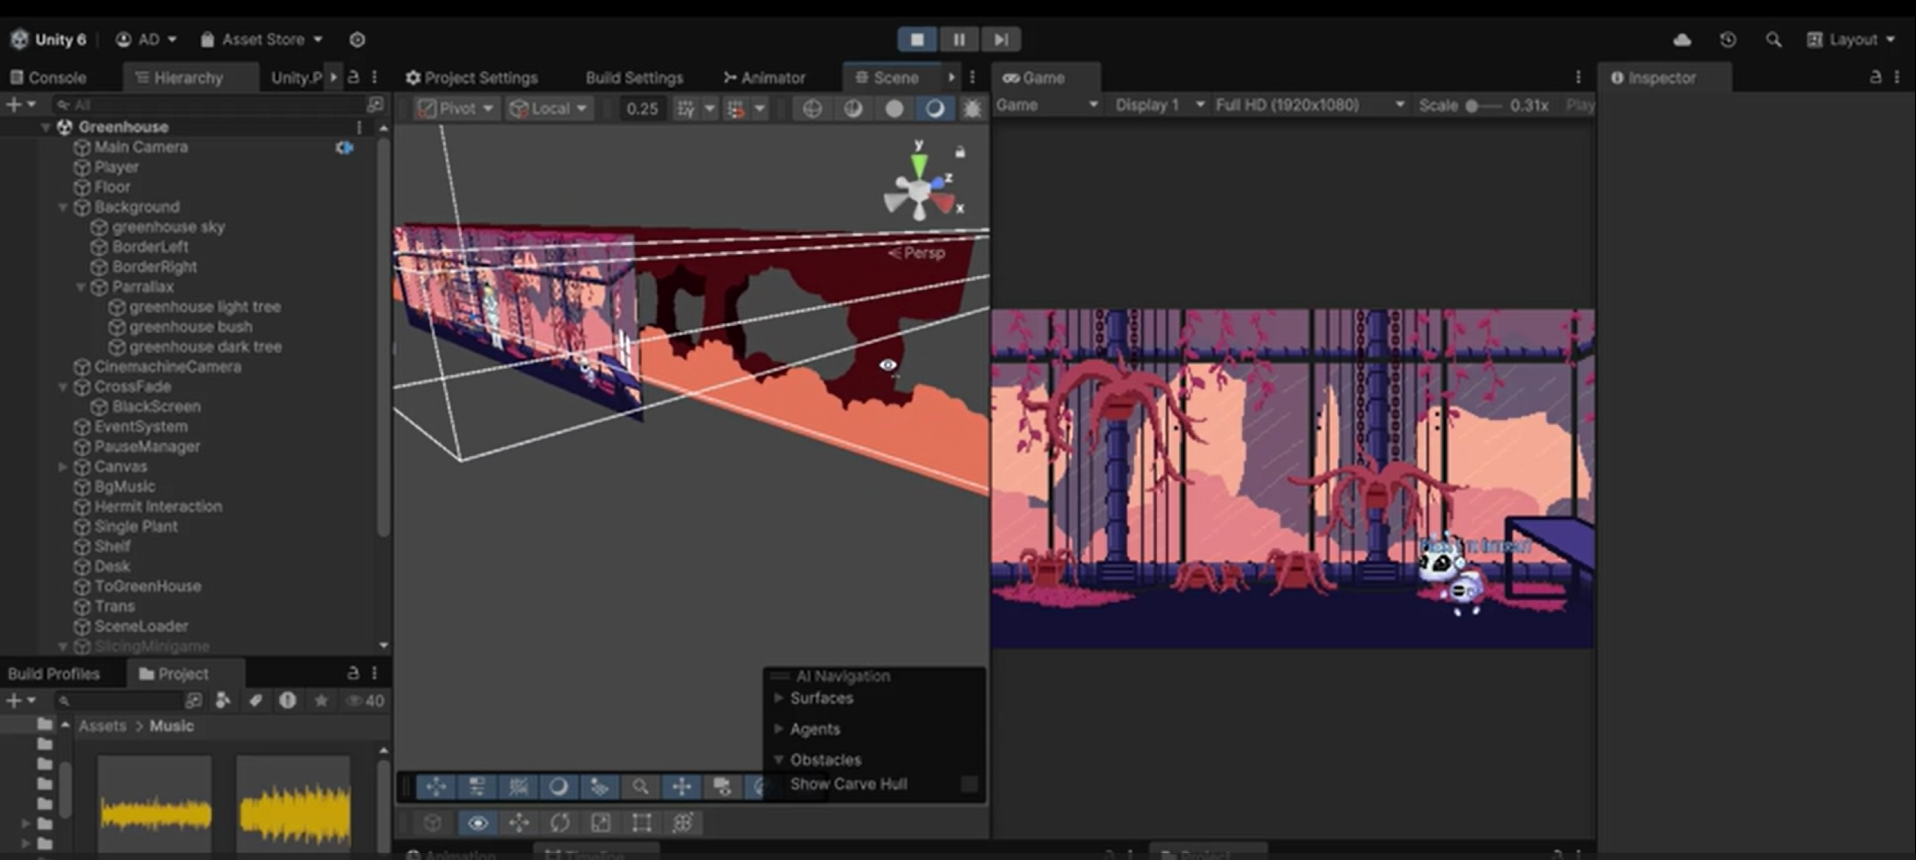Open the Game view mode dropdown
Screen dimensions: 1916x860
point(1047,104)
